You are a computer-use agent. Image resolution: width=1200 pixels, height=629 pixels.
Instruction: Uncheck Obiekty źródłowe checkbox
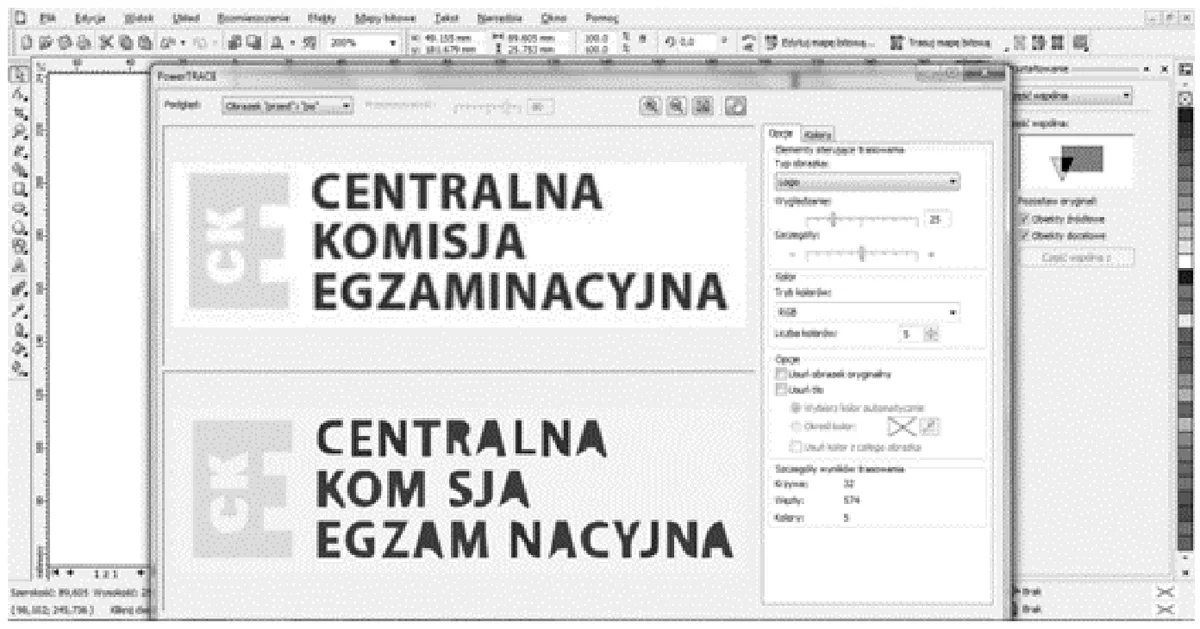click(1024, 219)
